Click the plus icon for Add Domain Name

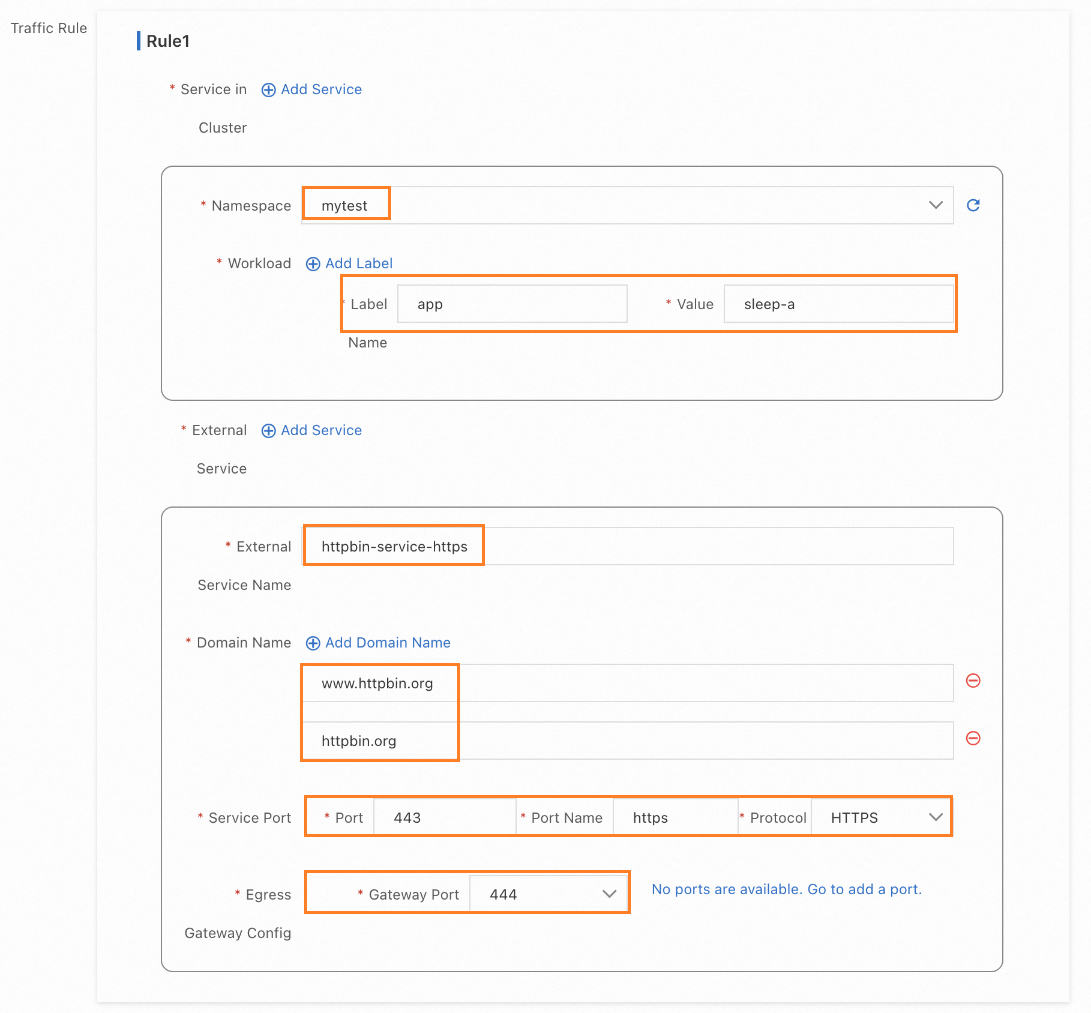[x=313, y=643]
